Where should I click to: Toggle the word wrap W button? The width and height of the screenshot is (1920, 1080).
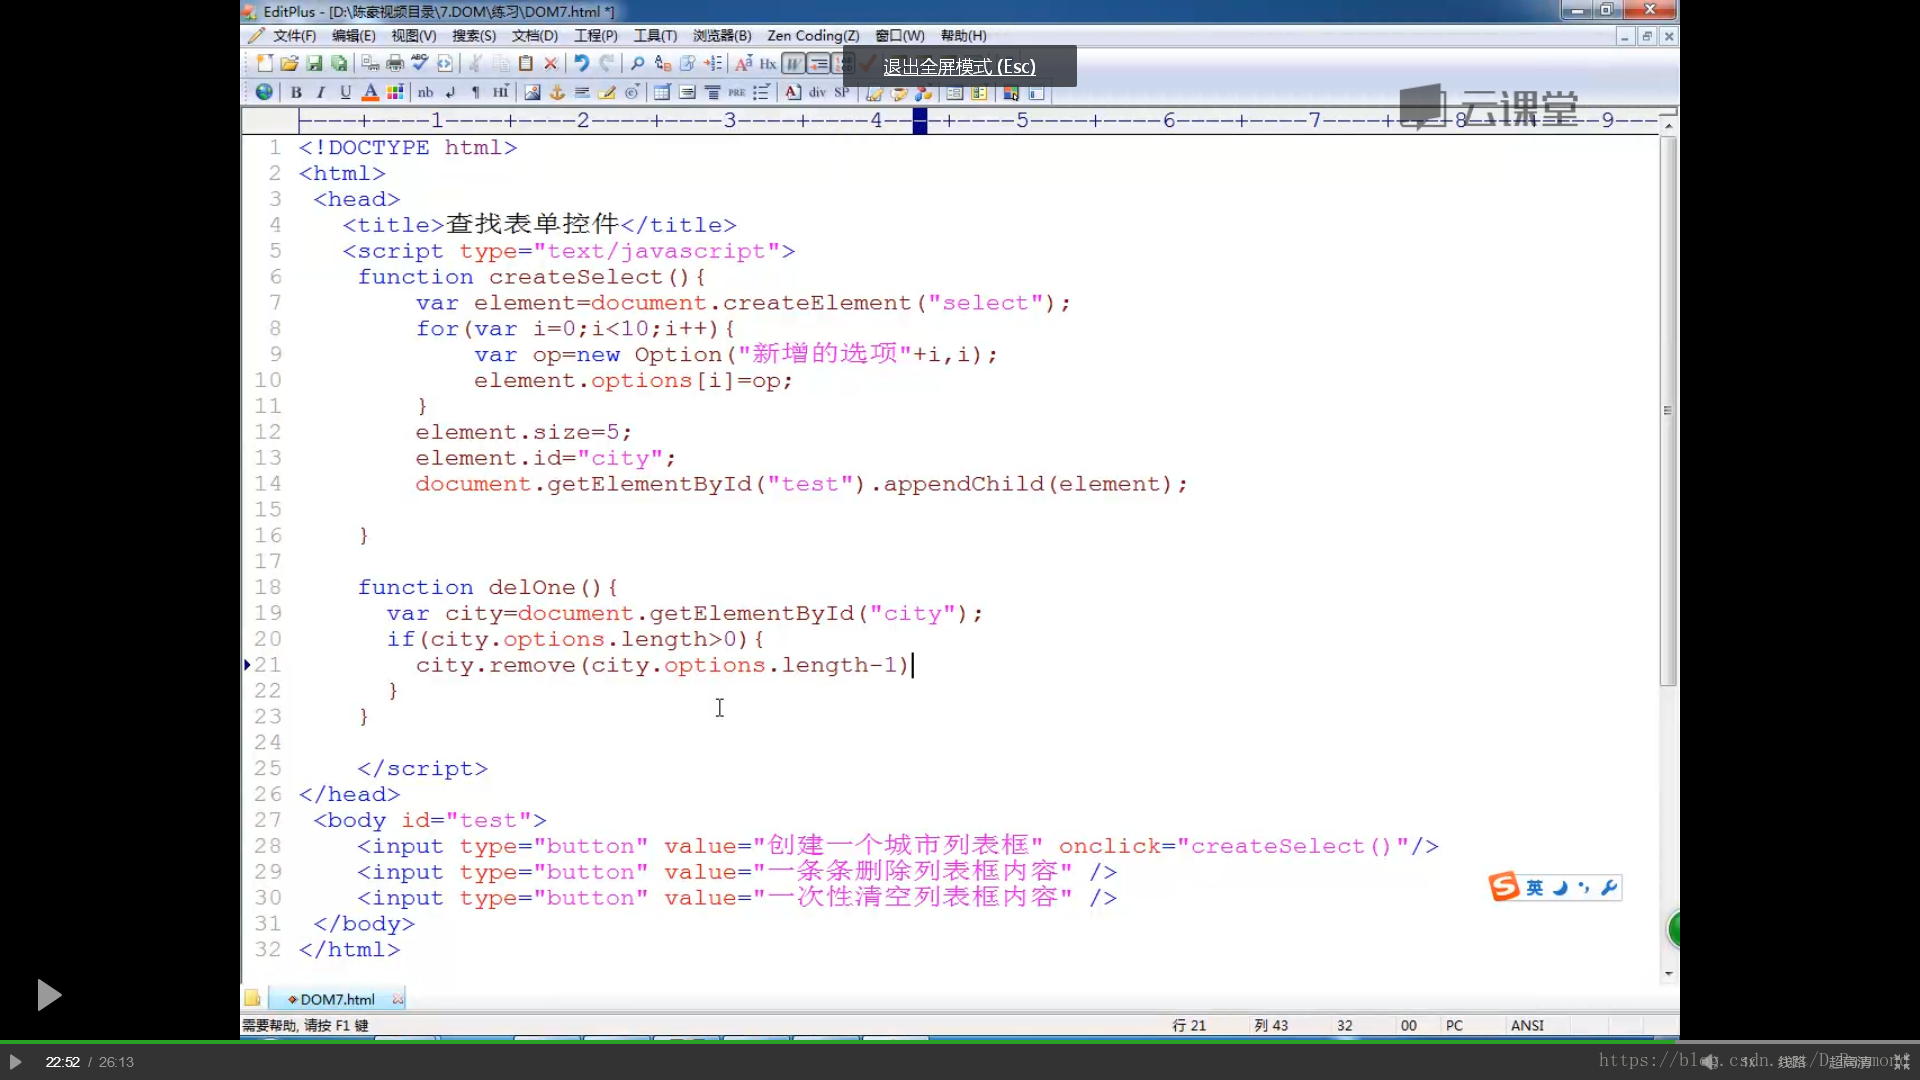coord(793,63)
